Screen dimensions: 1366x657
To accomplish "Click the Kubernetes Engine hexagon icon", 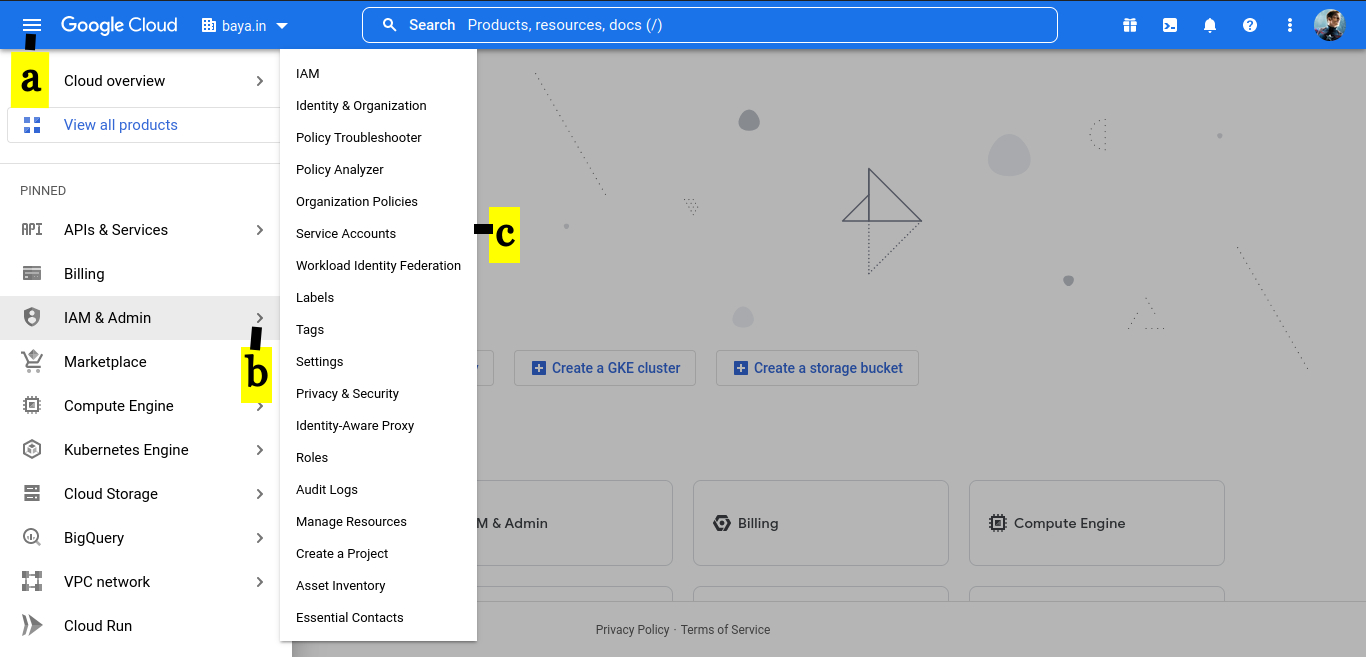I will pos(32,450).
